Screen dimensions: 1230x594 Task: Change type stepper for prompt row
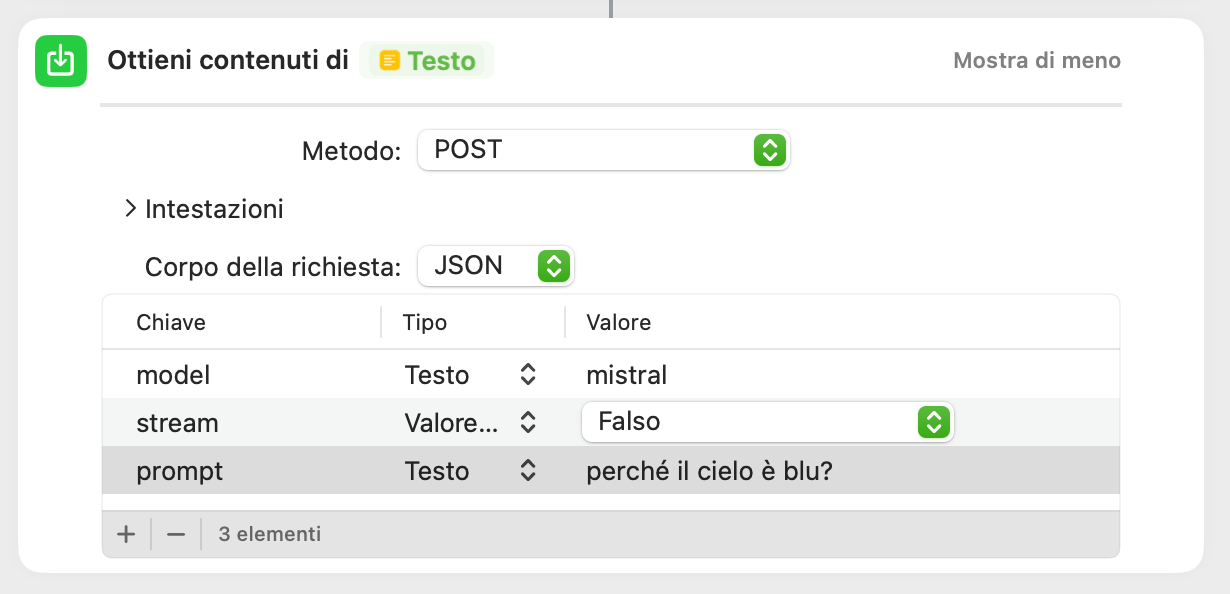(x=529, y=471)
